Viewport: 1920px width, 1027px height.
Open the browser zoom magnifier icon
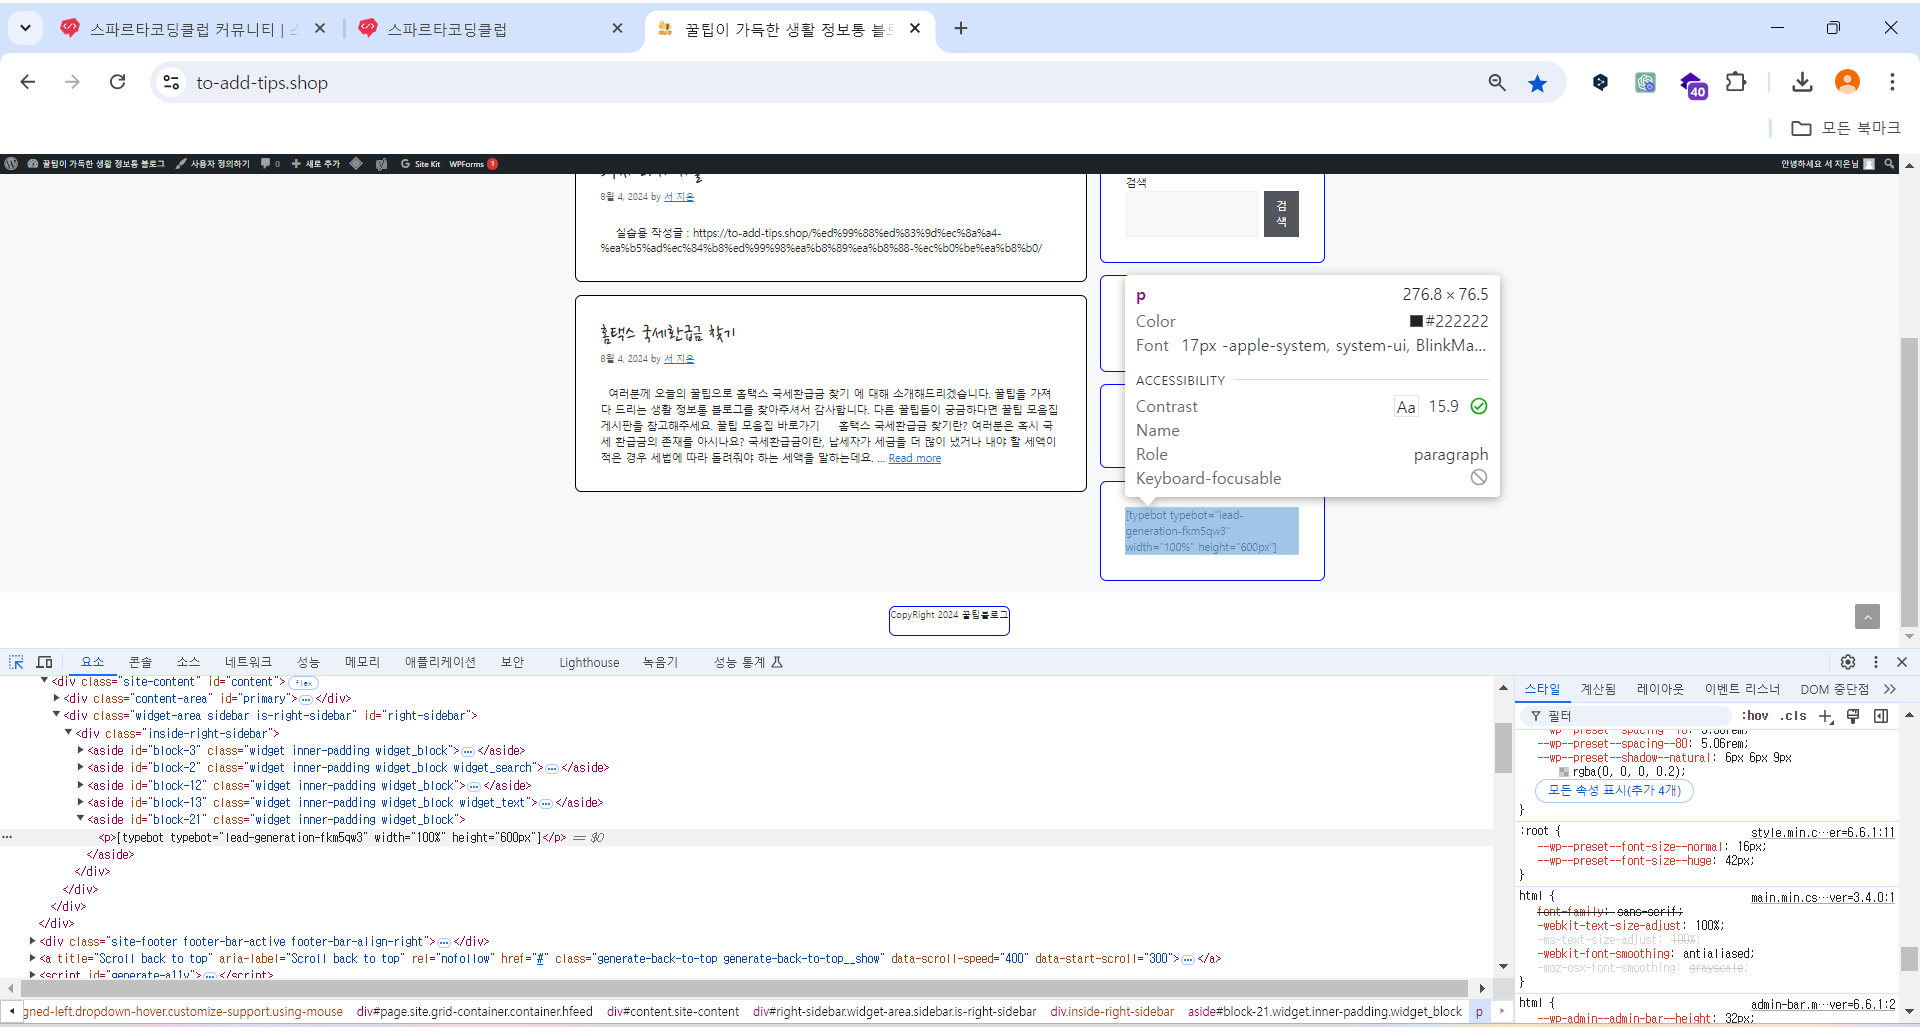pos(1497,83)
